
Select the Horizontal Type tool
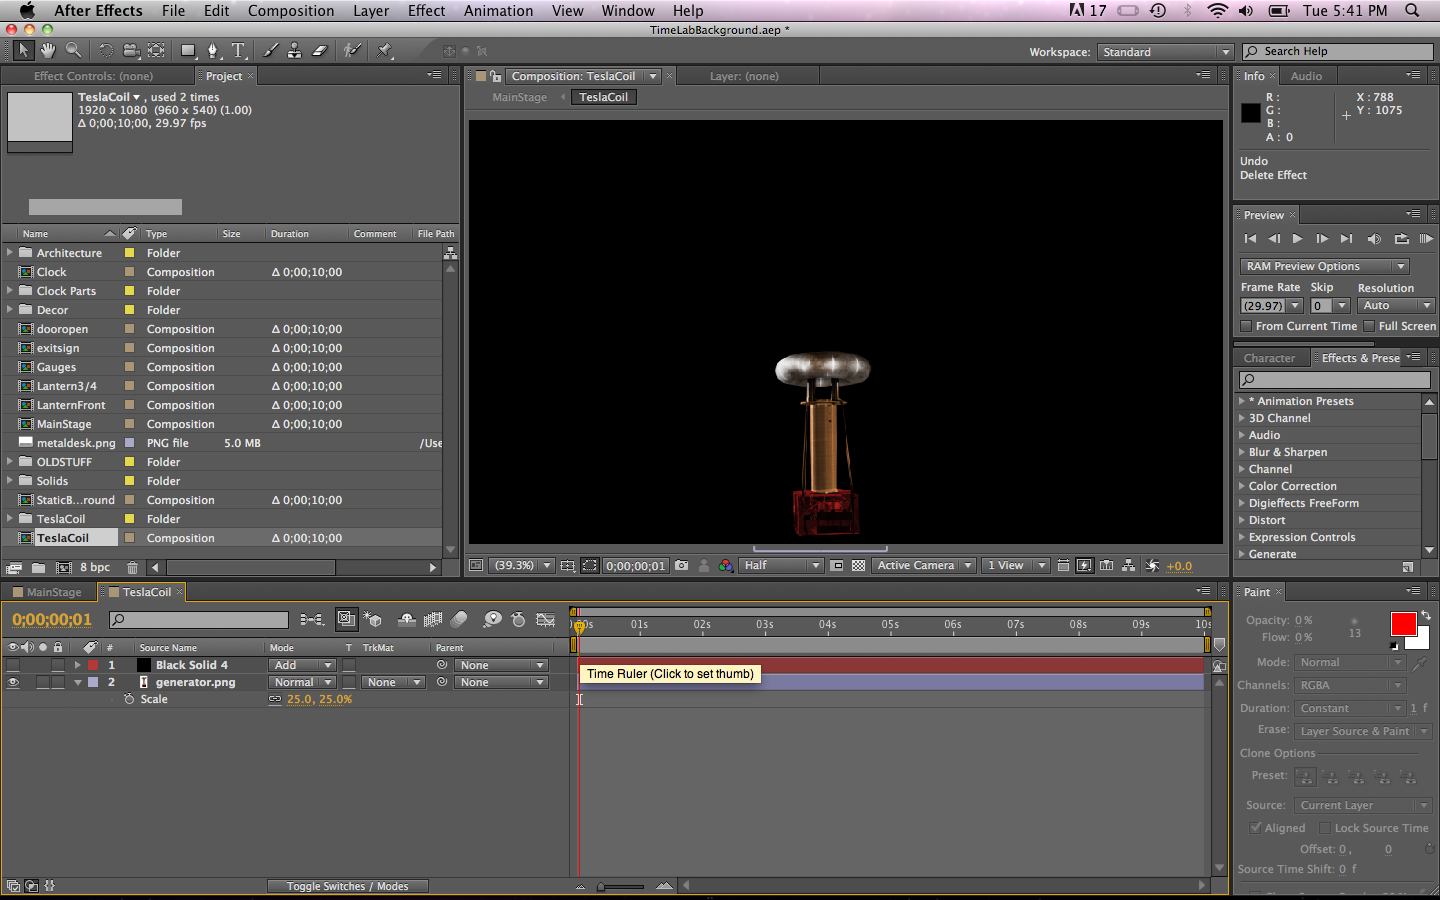[x=239, y=50]
